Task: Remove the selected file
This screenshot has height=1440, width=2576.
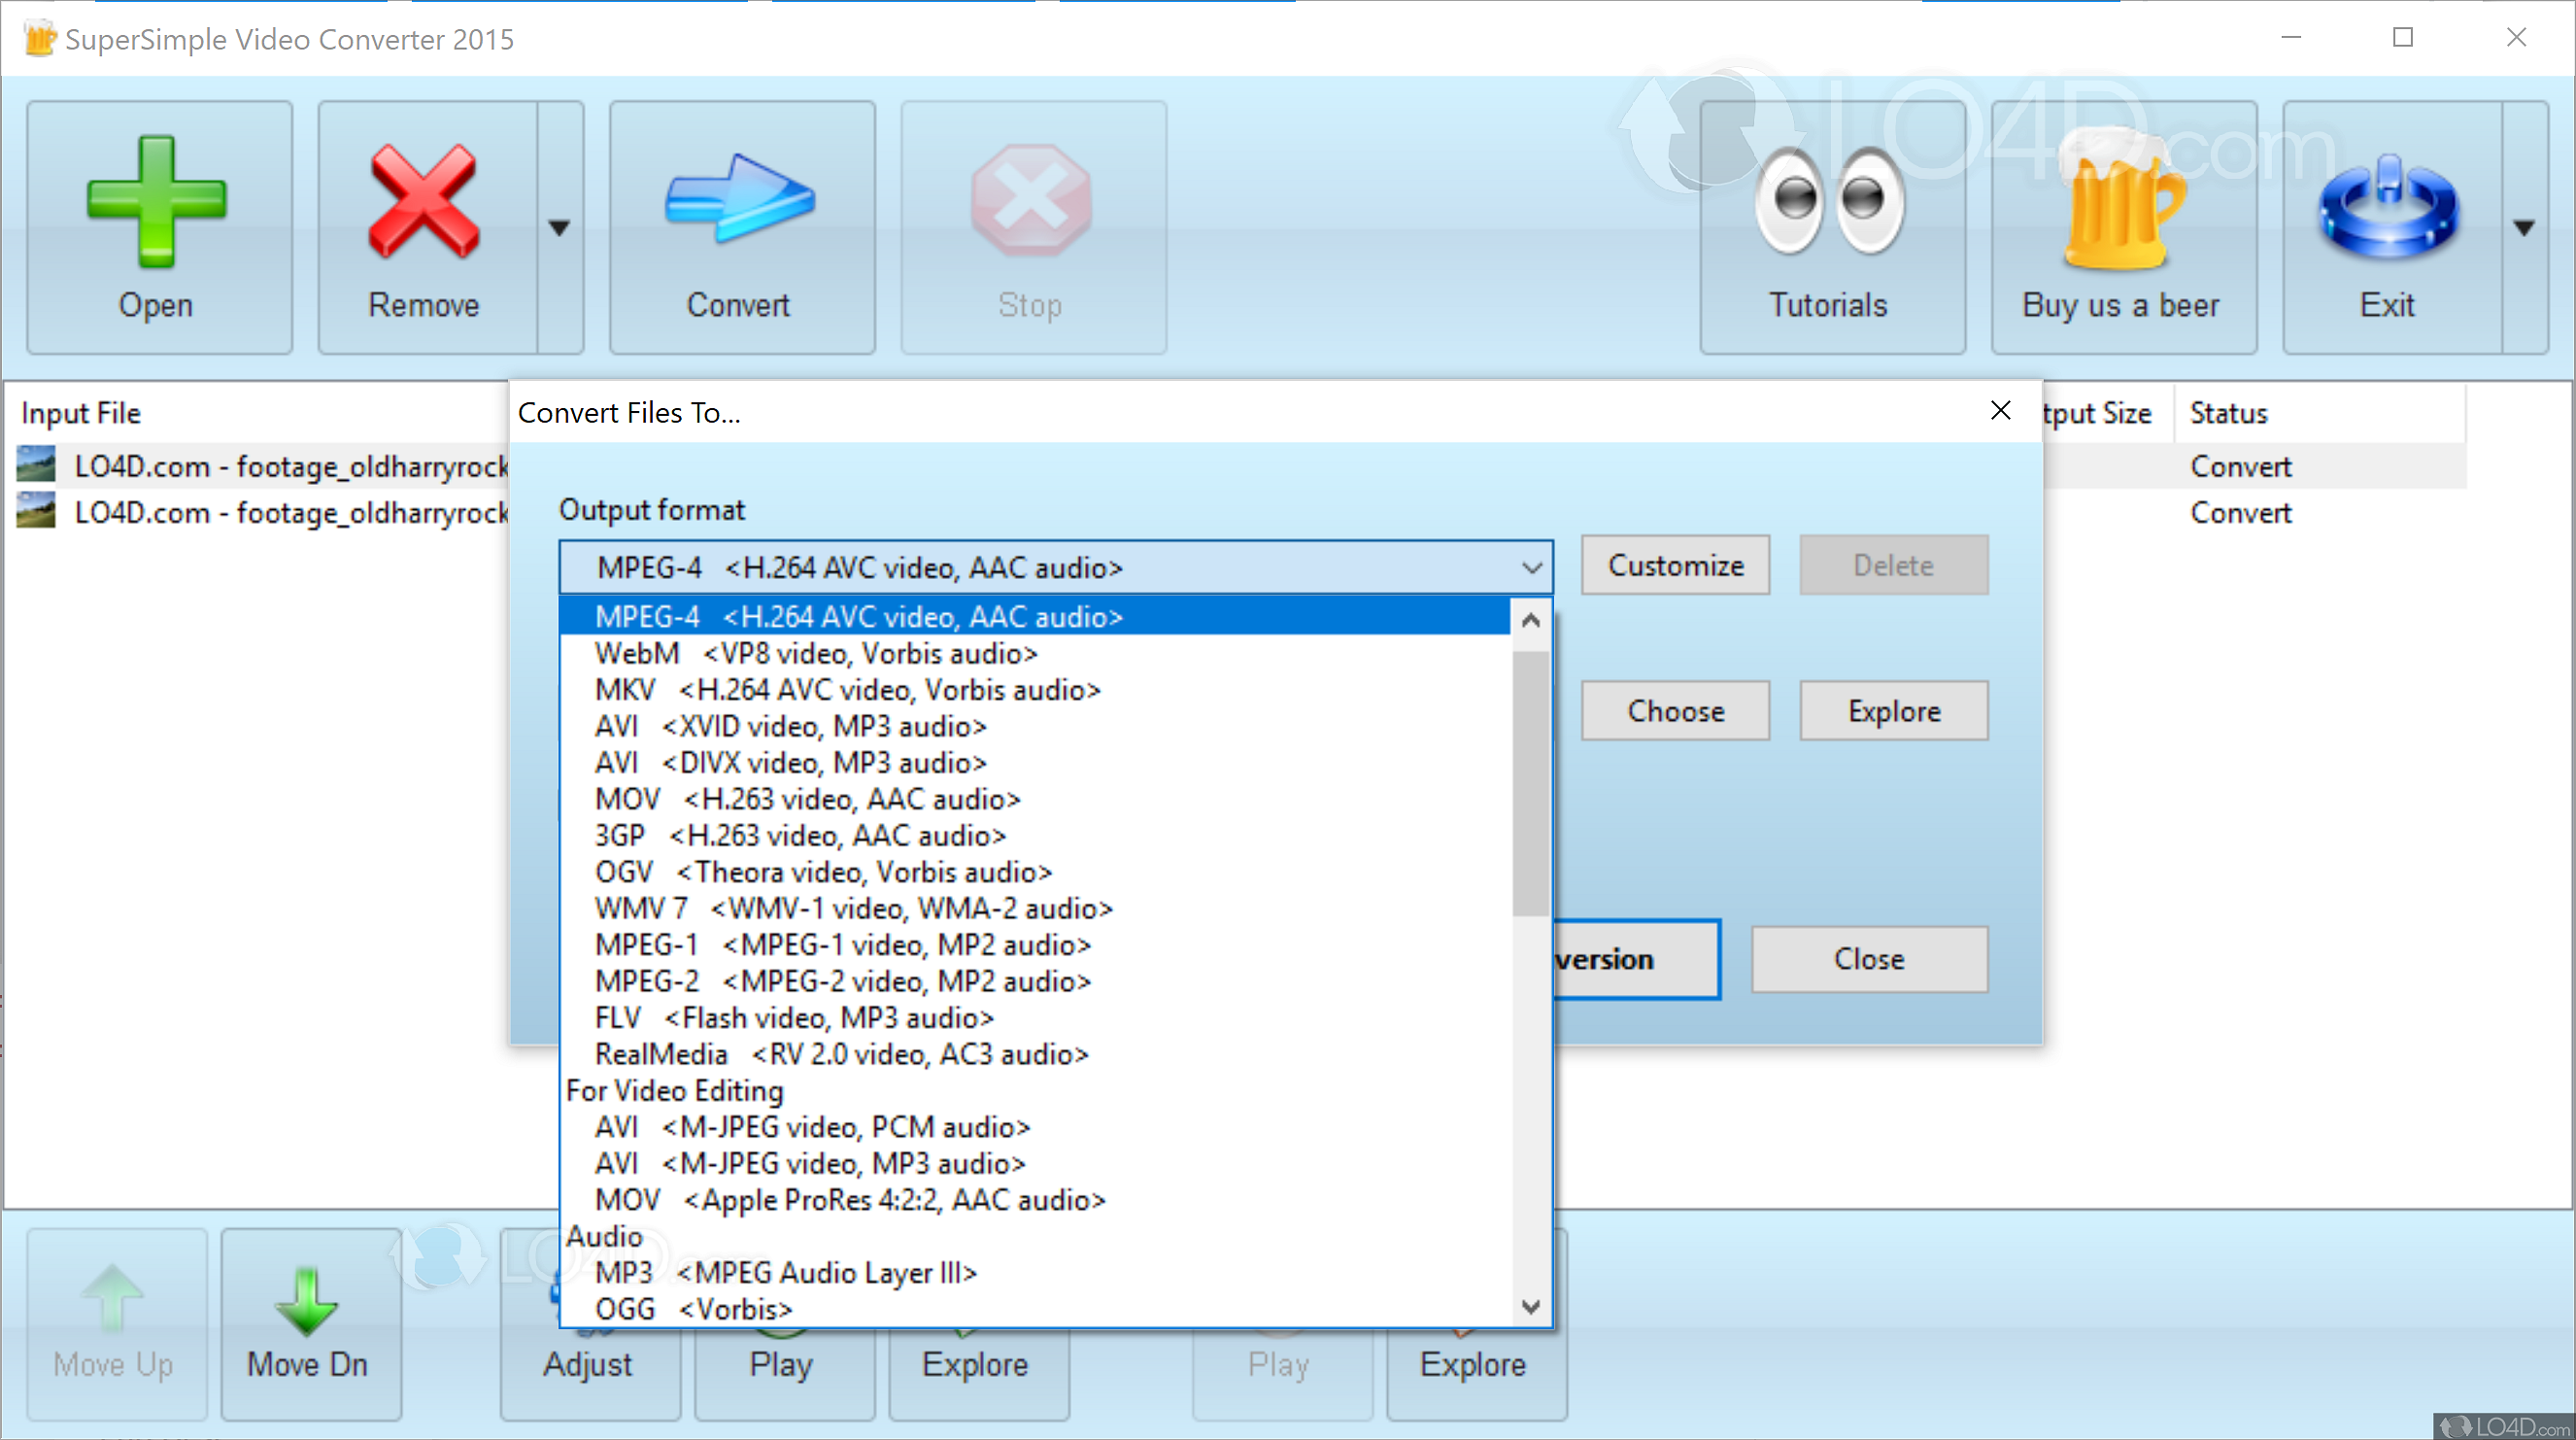Action: pyautogui.click(x=423, y=225)
